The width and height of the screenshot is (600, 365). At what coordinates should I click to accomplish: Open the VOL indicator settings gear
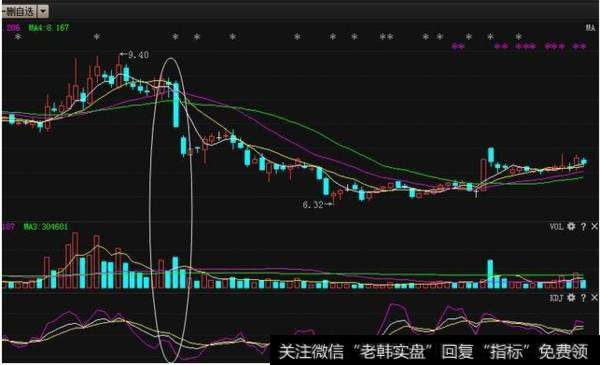click(571, 226)
